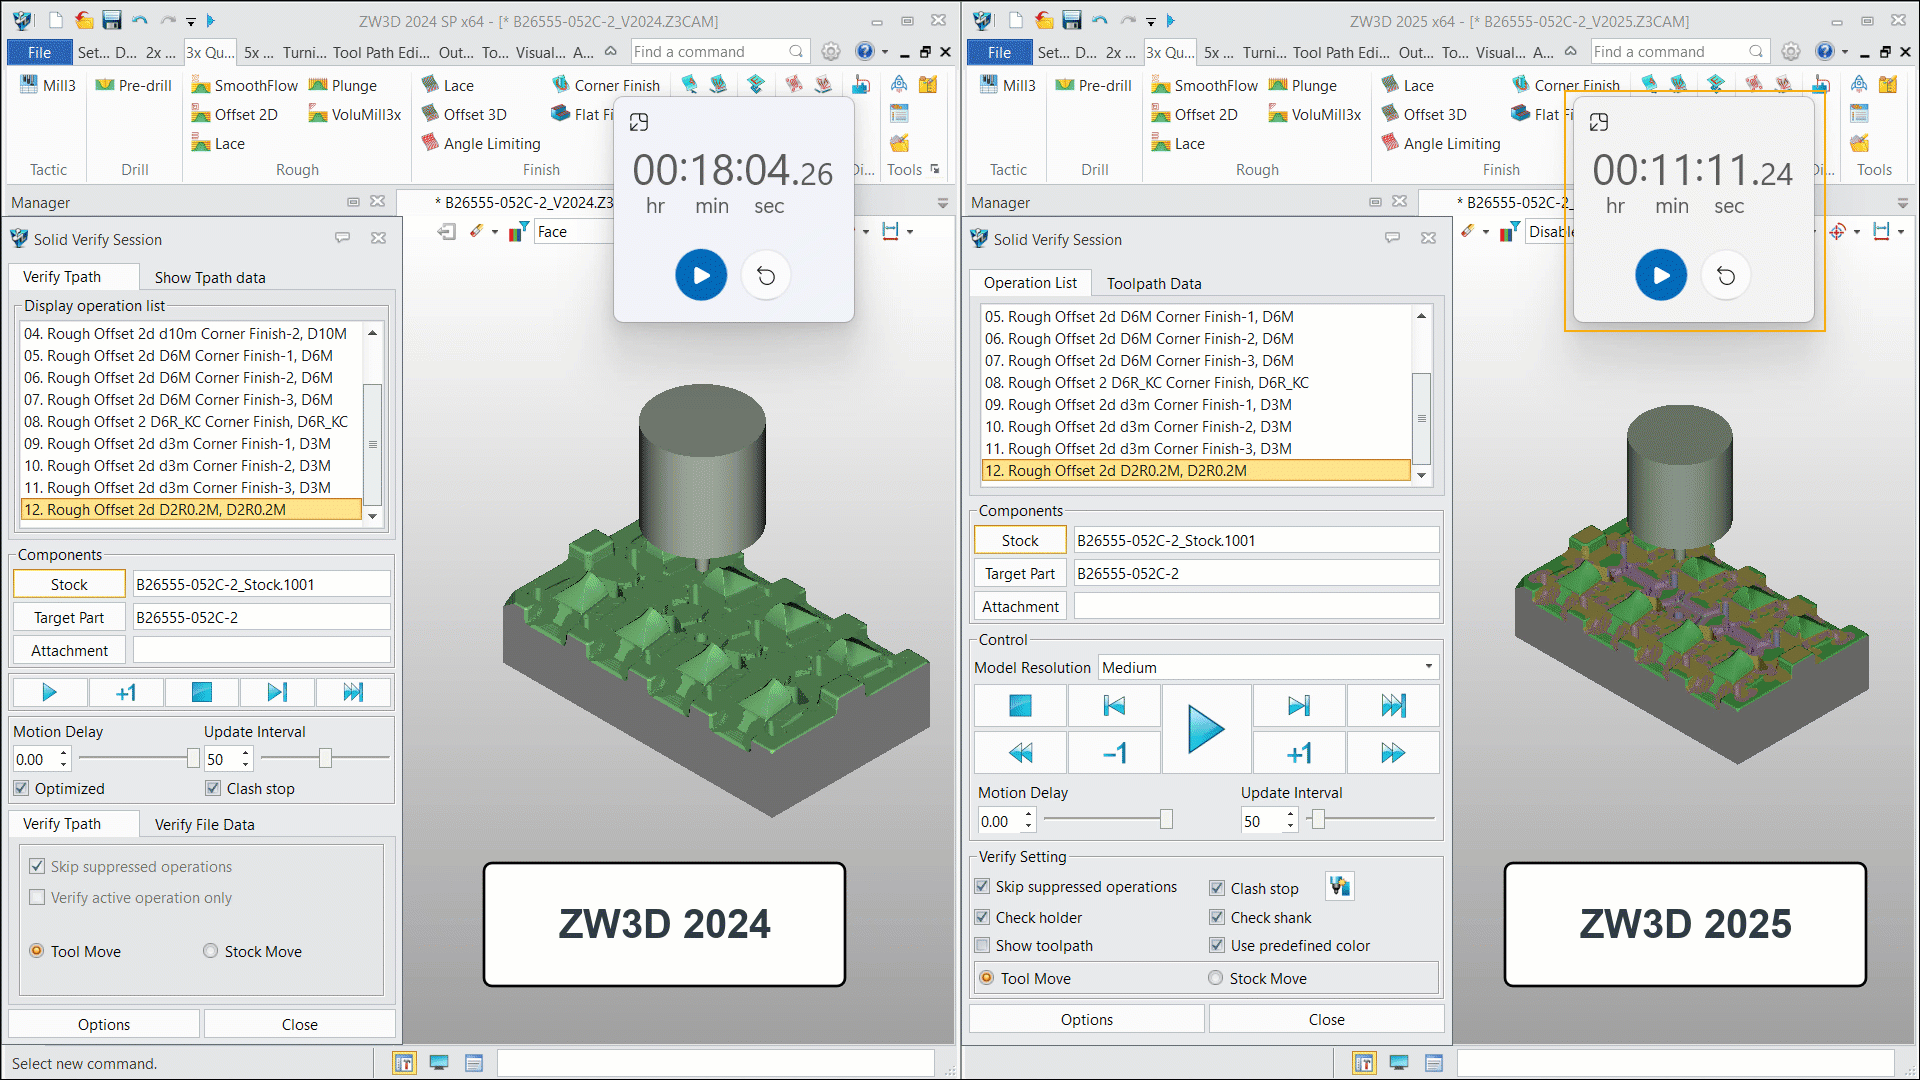
Task: Stop simulation in ZW3D 2024 verify controls
Action: pyautogui.click(x=201, y=692)
